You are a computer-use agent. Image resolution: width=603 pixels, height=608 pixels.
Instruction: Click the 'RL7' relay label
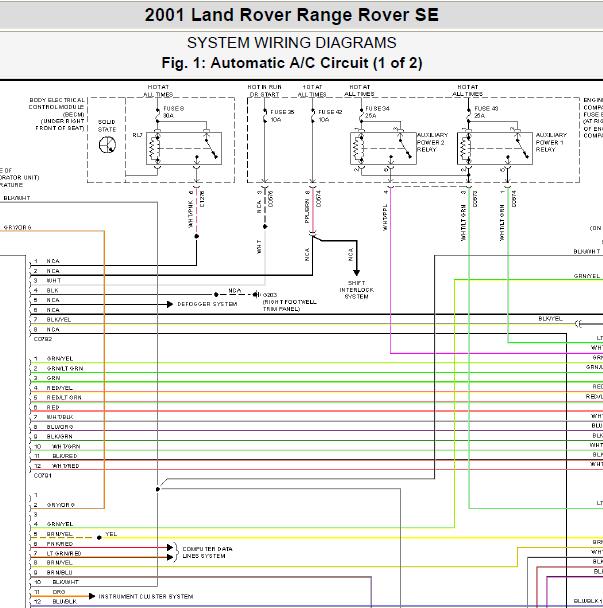138,135
